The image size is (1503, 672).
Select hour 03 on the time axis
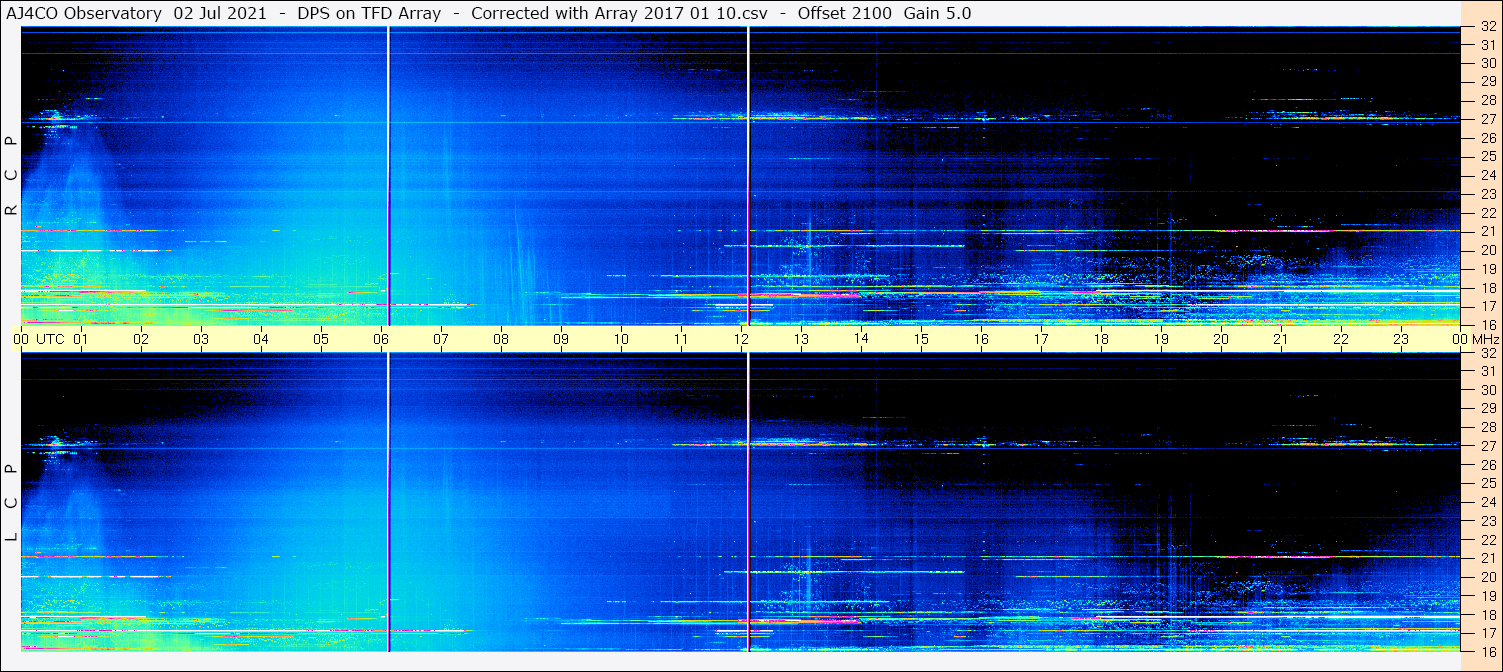pyautogui.click(x=201, y=339)
